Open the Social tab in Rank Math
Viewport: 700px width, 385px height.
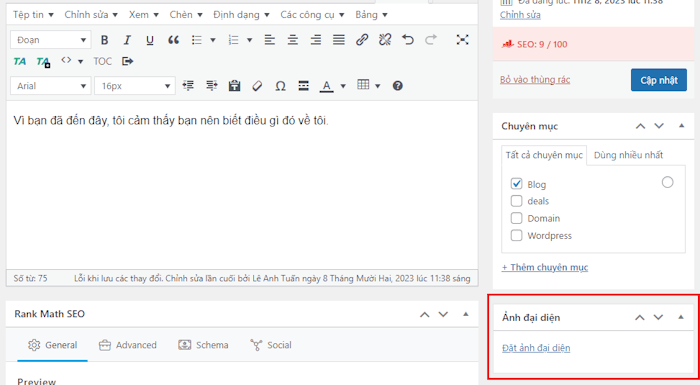point(271,345)
